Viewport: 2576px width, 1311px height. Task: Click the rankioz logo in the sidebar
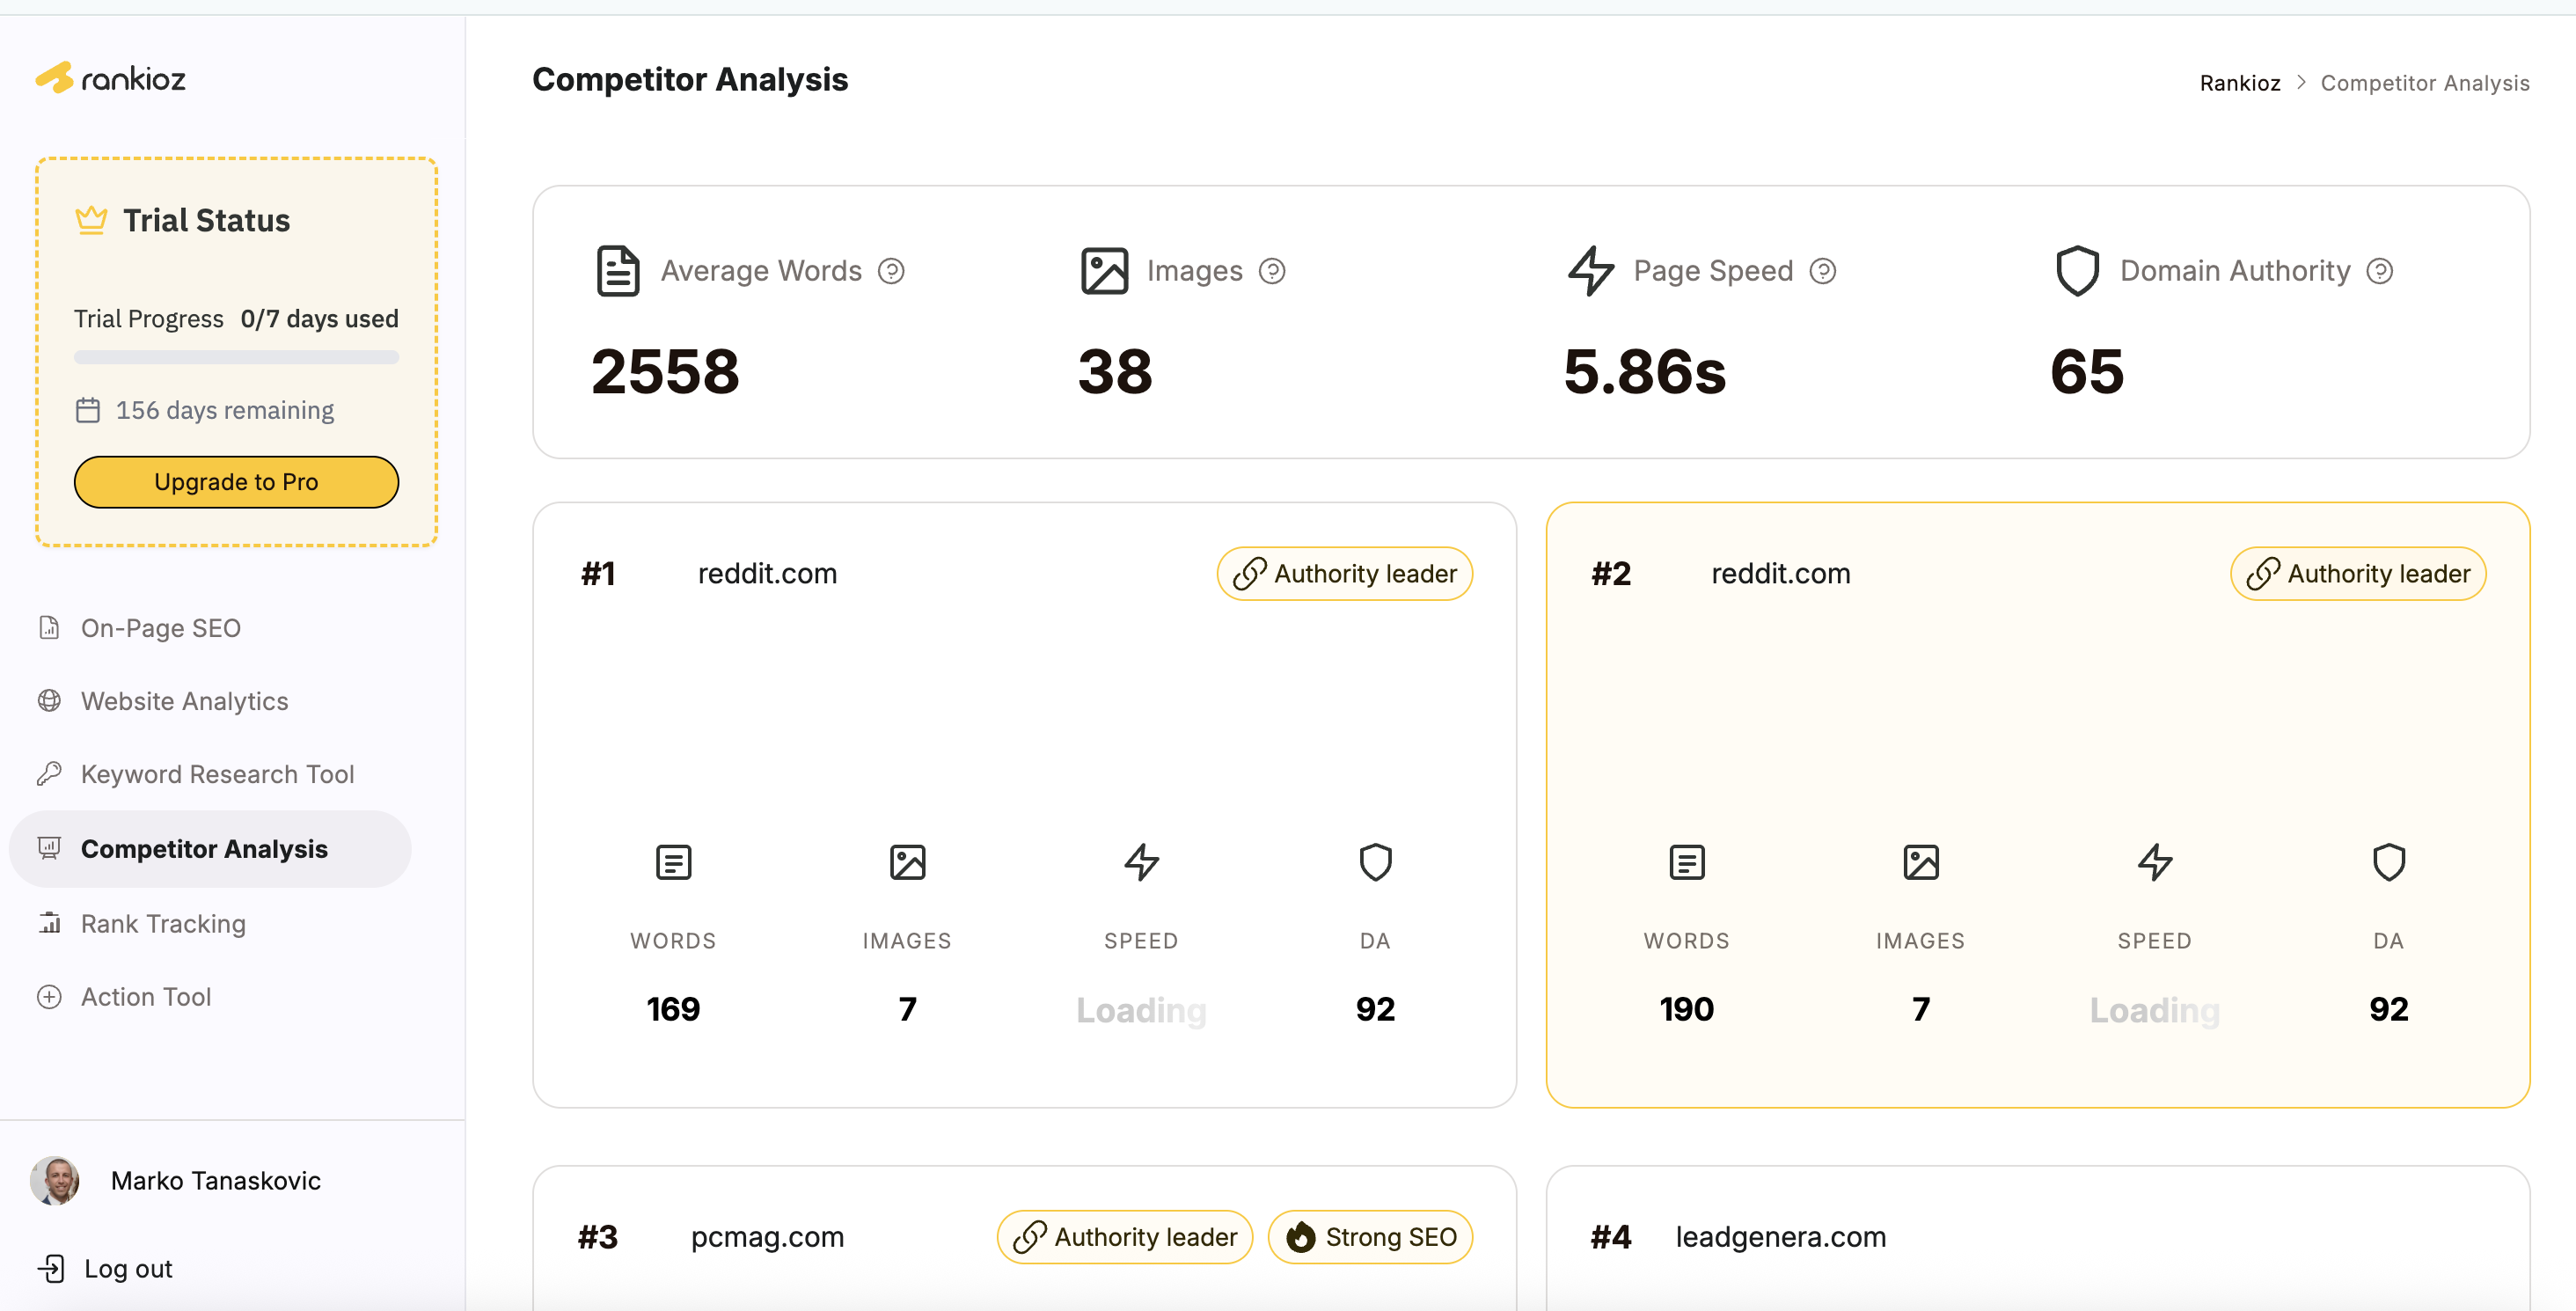(111, 78)
